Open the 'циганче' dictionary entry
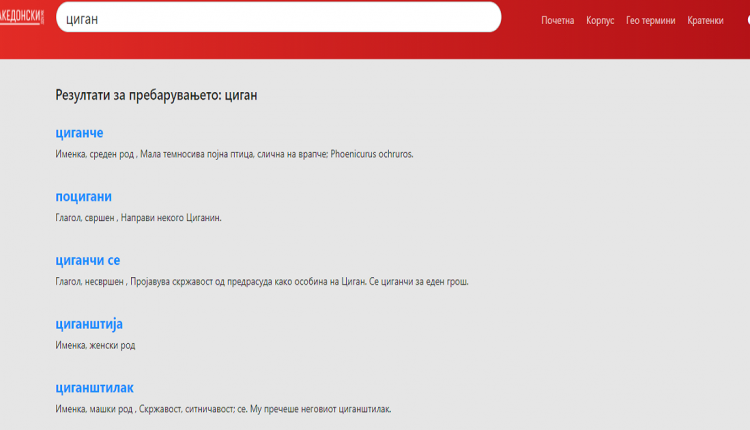This screenshot has width=750, height=430. pos(80,133)
